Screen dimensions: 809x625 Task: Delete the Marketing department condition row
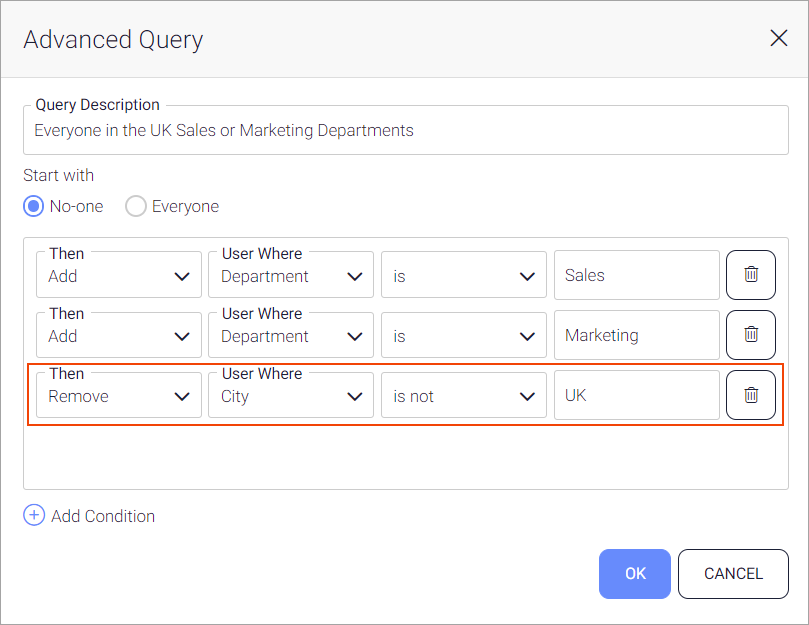750,335
